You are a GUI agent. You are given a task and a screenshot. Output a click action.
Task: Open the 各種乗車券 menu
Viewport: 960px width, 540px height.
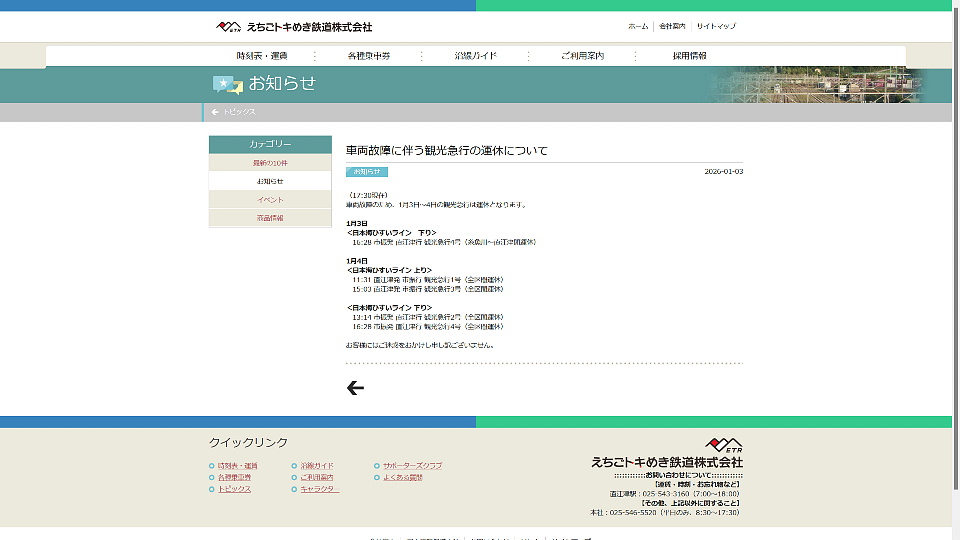coord(369,56)
